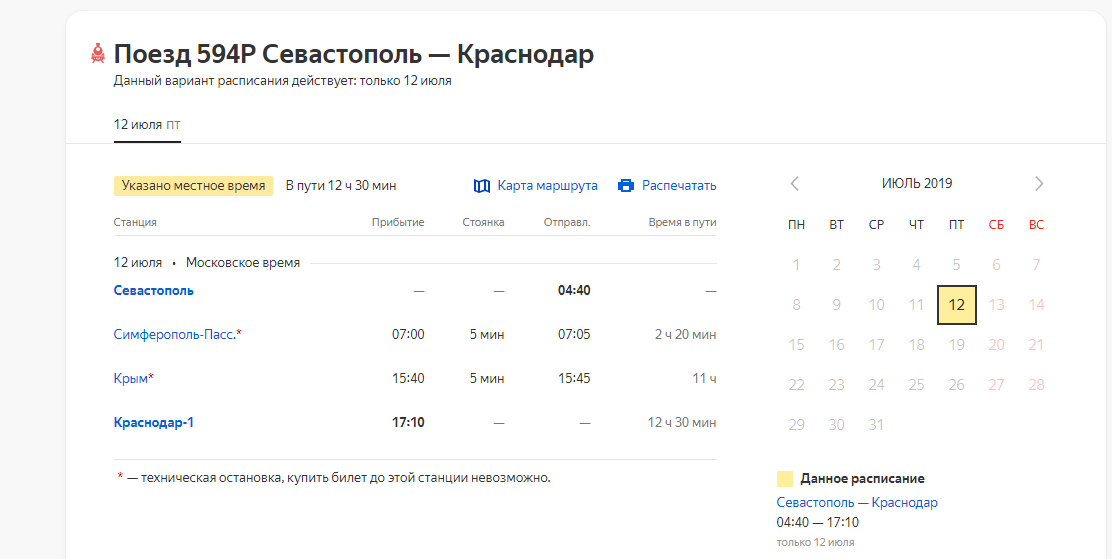Open the Краснодар-1 station link
Viewport: 1112px width, 559px height.
coord(154,423)
